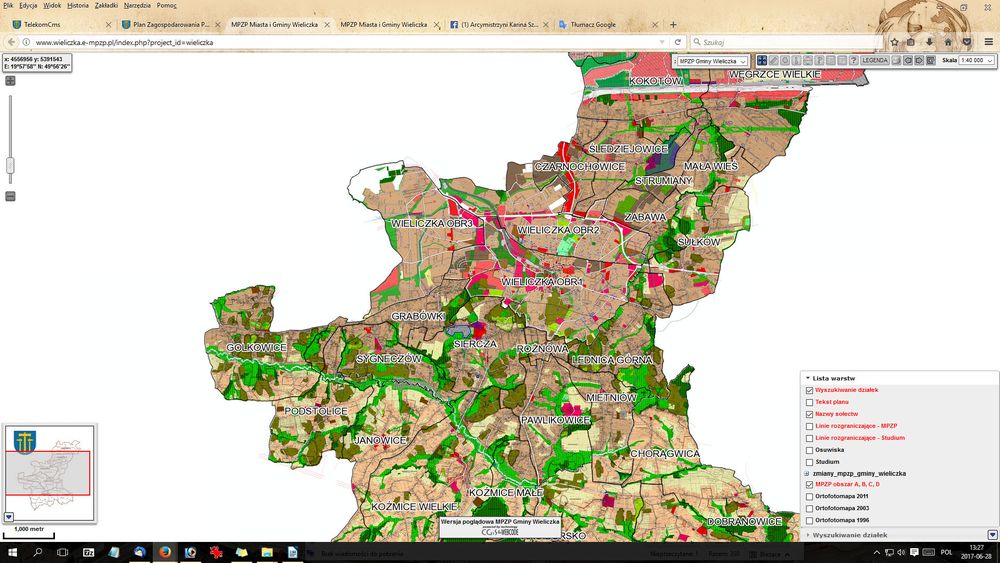Bookmark this page with the star icon

click(894, 42)
